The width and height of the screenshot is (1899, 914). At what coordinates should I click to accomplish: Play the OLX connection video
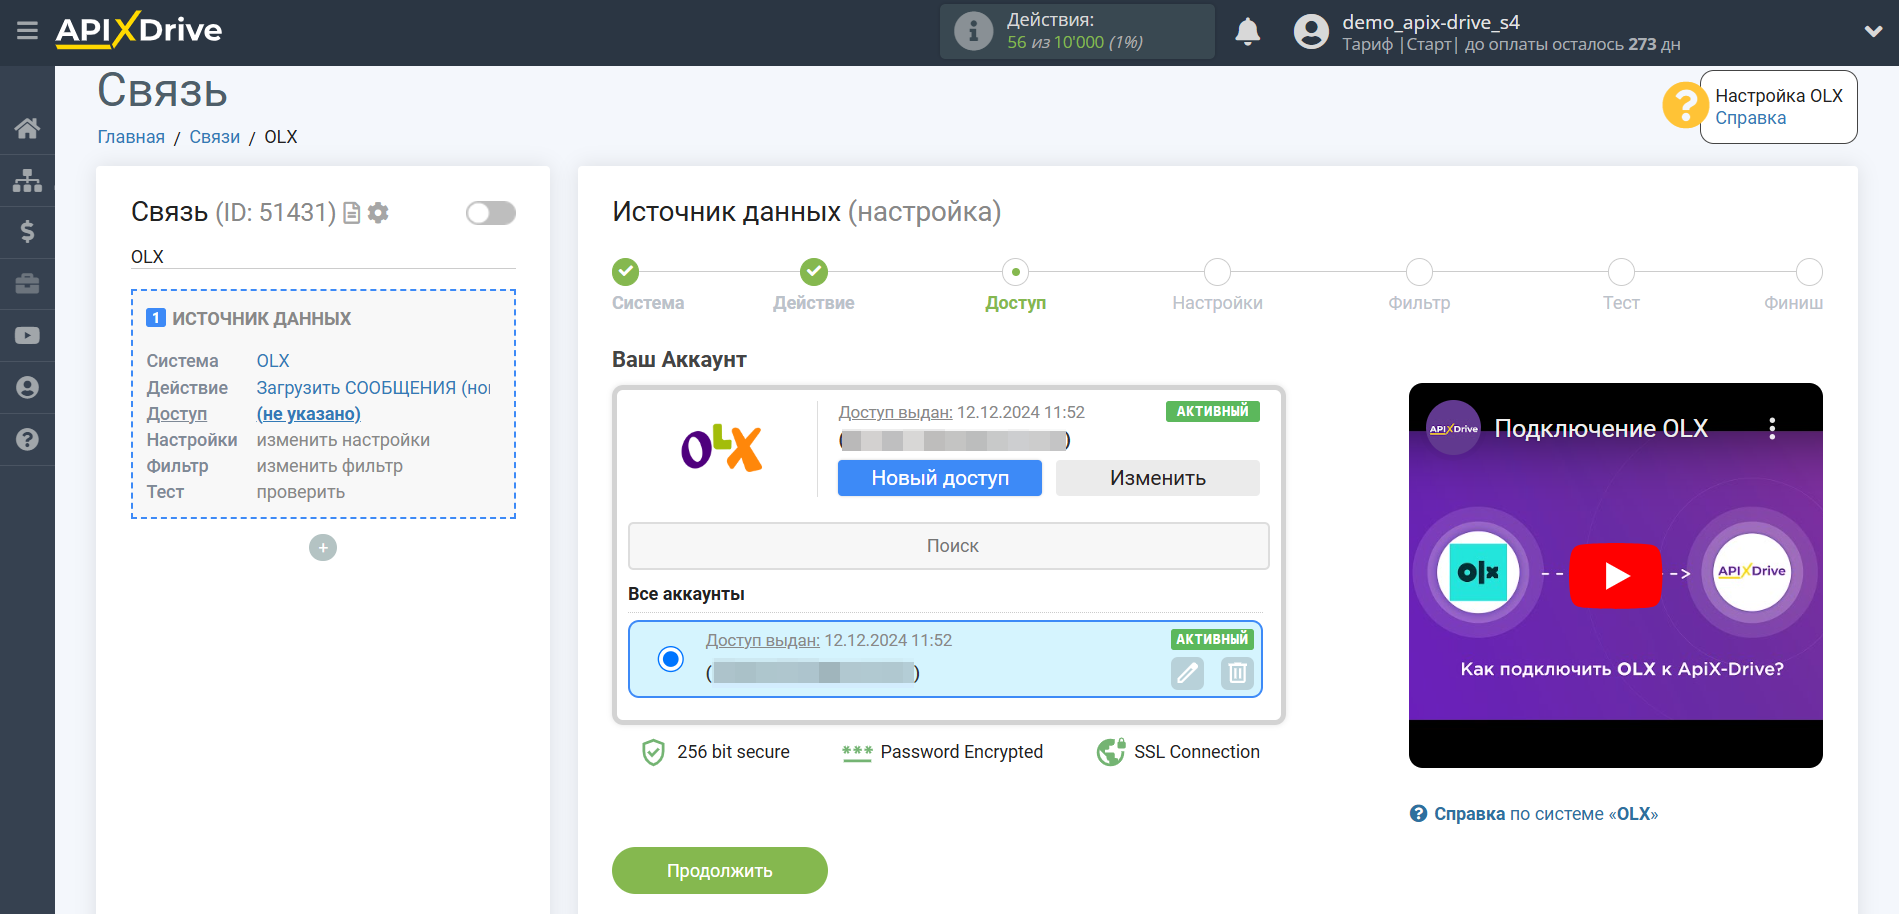(x=1615, y=576)
